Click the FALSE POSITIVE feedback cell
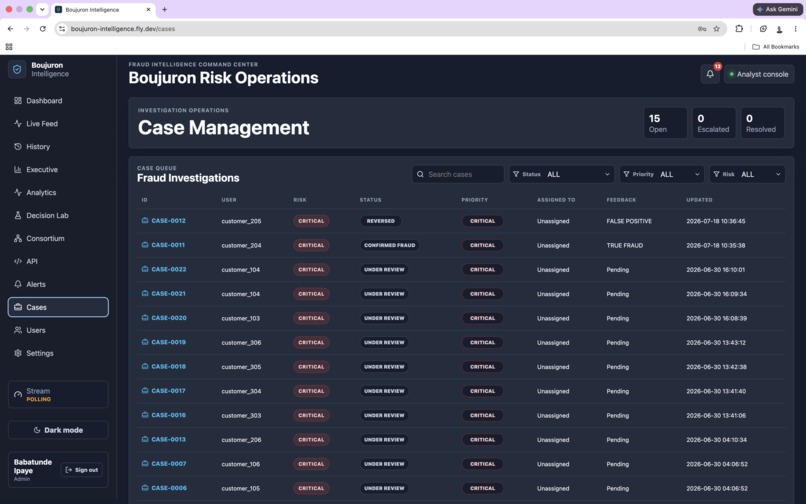This screenshot has width=806, height=504. click(629, 221)
